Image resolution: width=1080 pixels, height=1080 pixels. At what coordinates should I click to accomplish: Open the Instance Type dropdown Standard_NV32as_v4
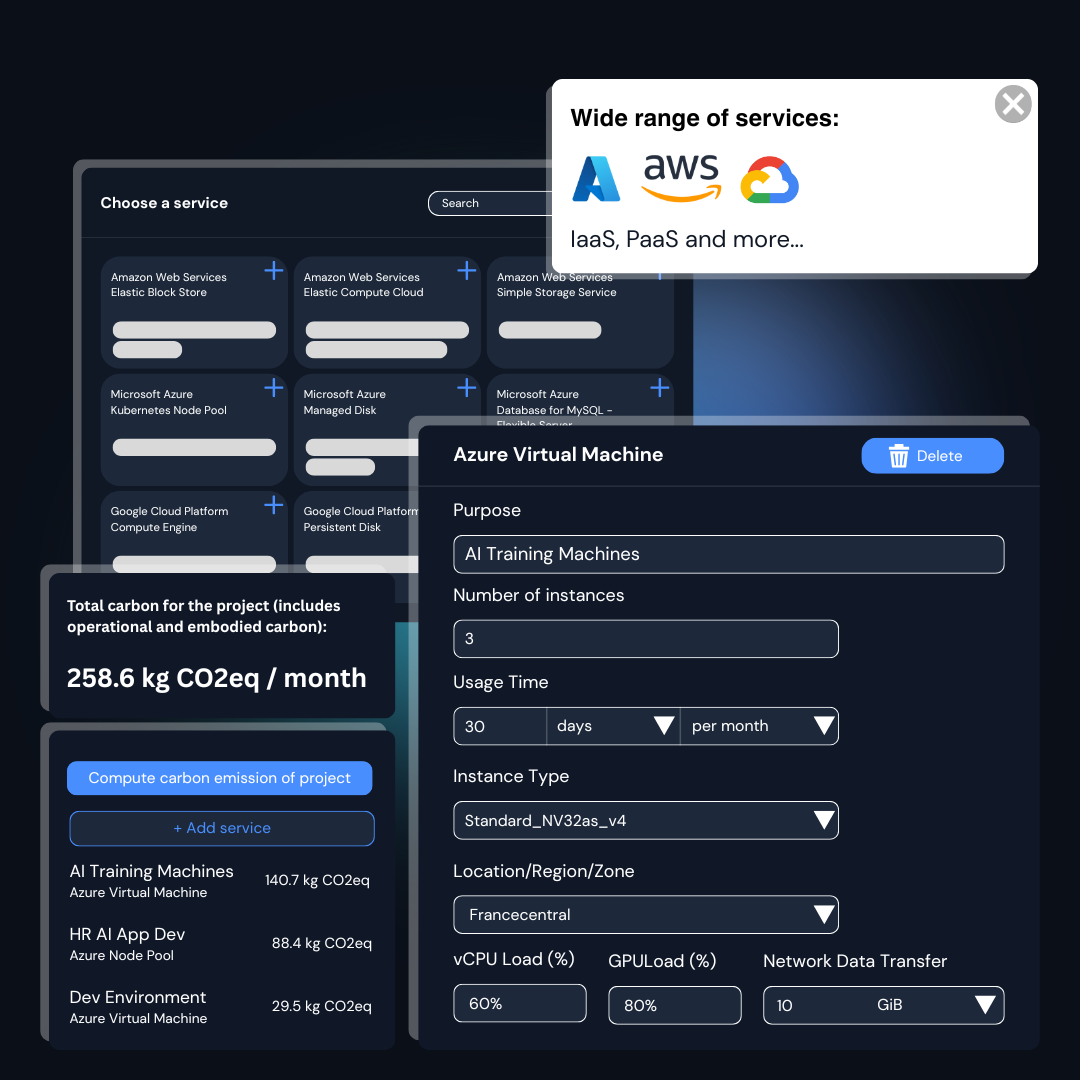click(646, 820)
